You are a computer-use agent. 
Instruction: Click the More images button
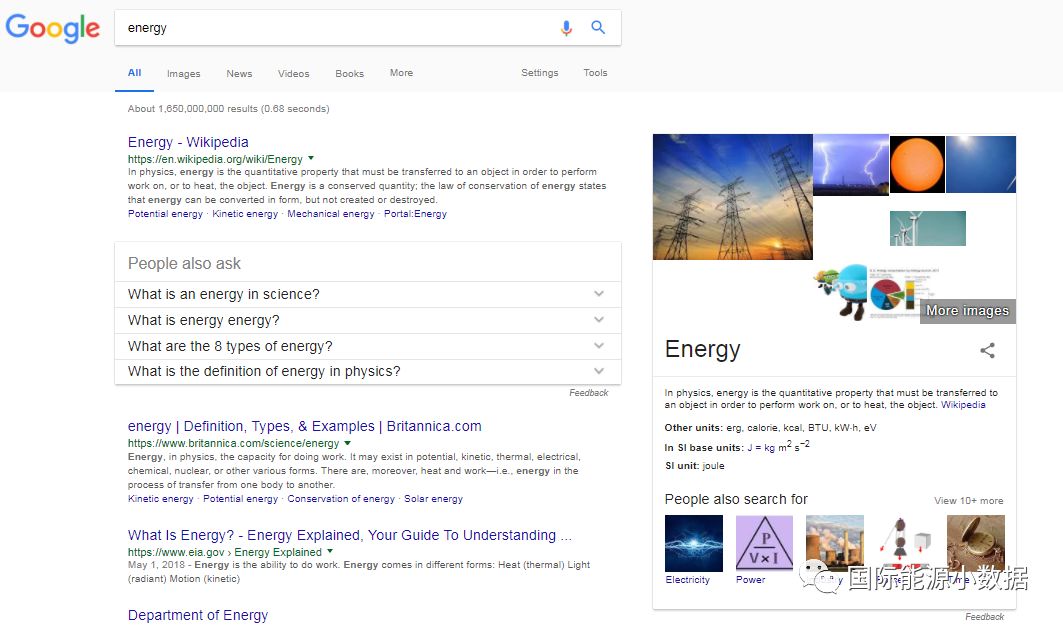pyautogui.click(x=967, y=311)
